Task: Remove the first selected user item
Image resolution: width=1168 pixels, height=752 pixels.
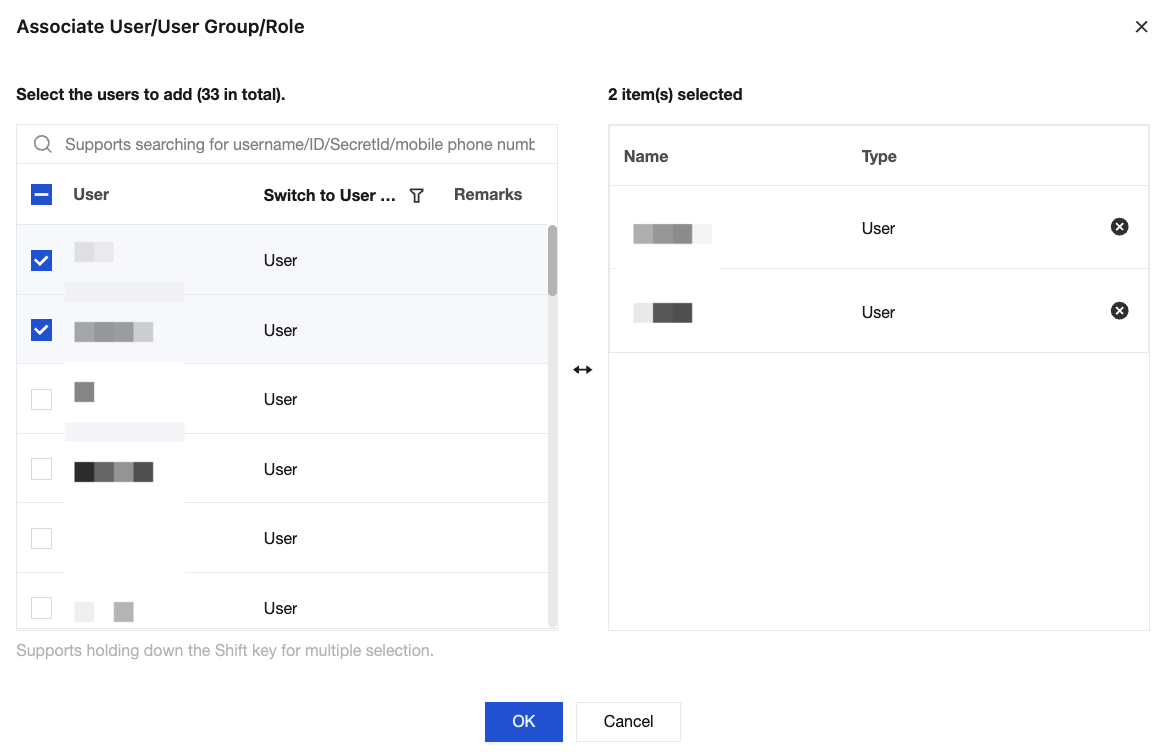Action: (1120, 227)
